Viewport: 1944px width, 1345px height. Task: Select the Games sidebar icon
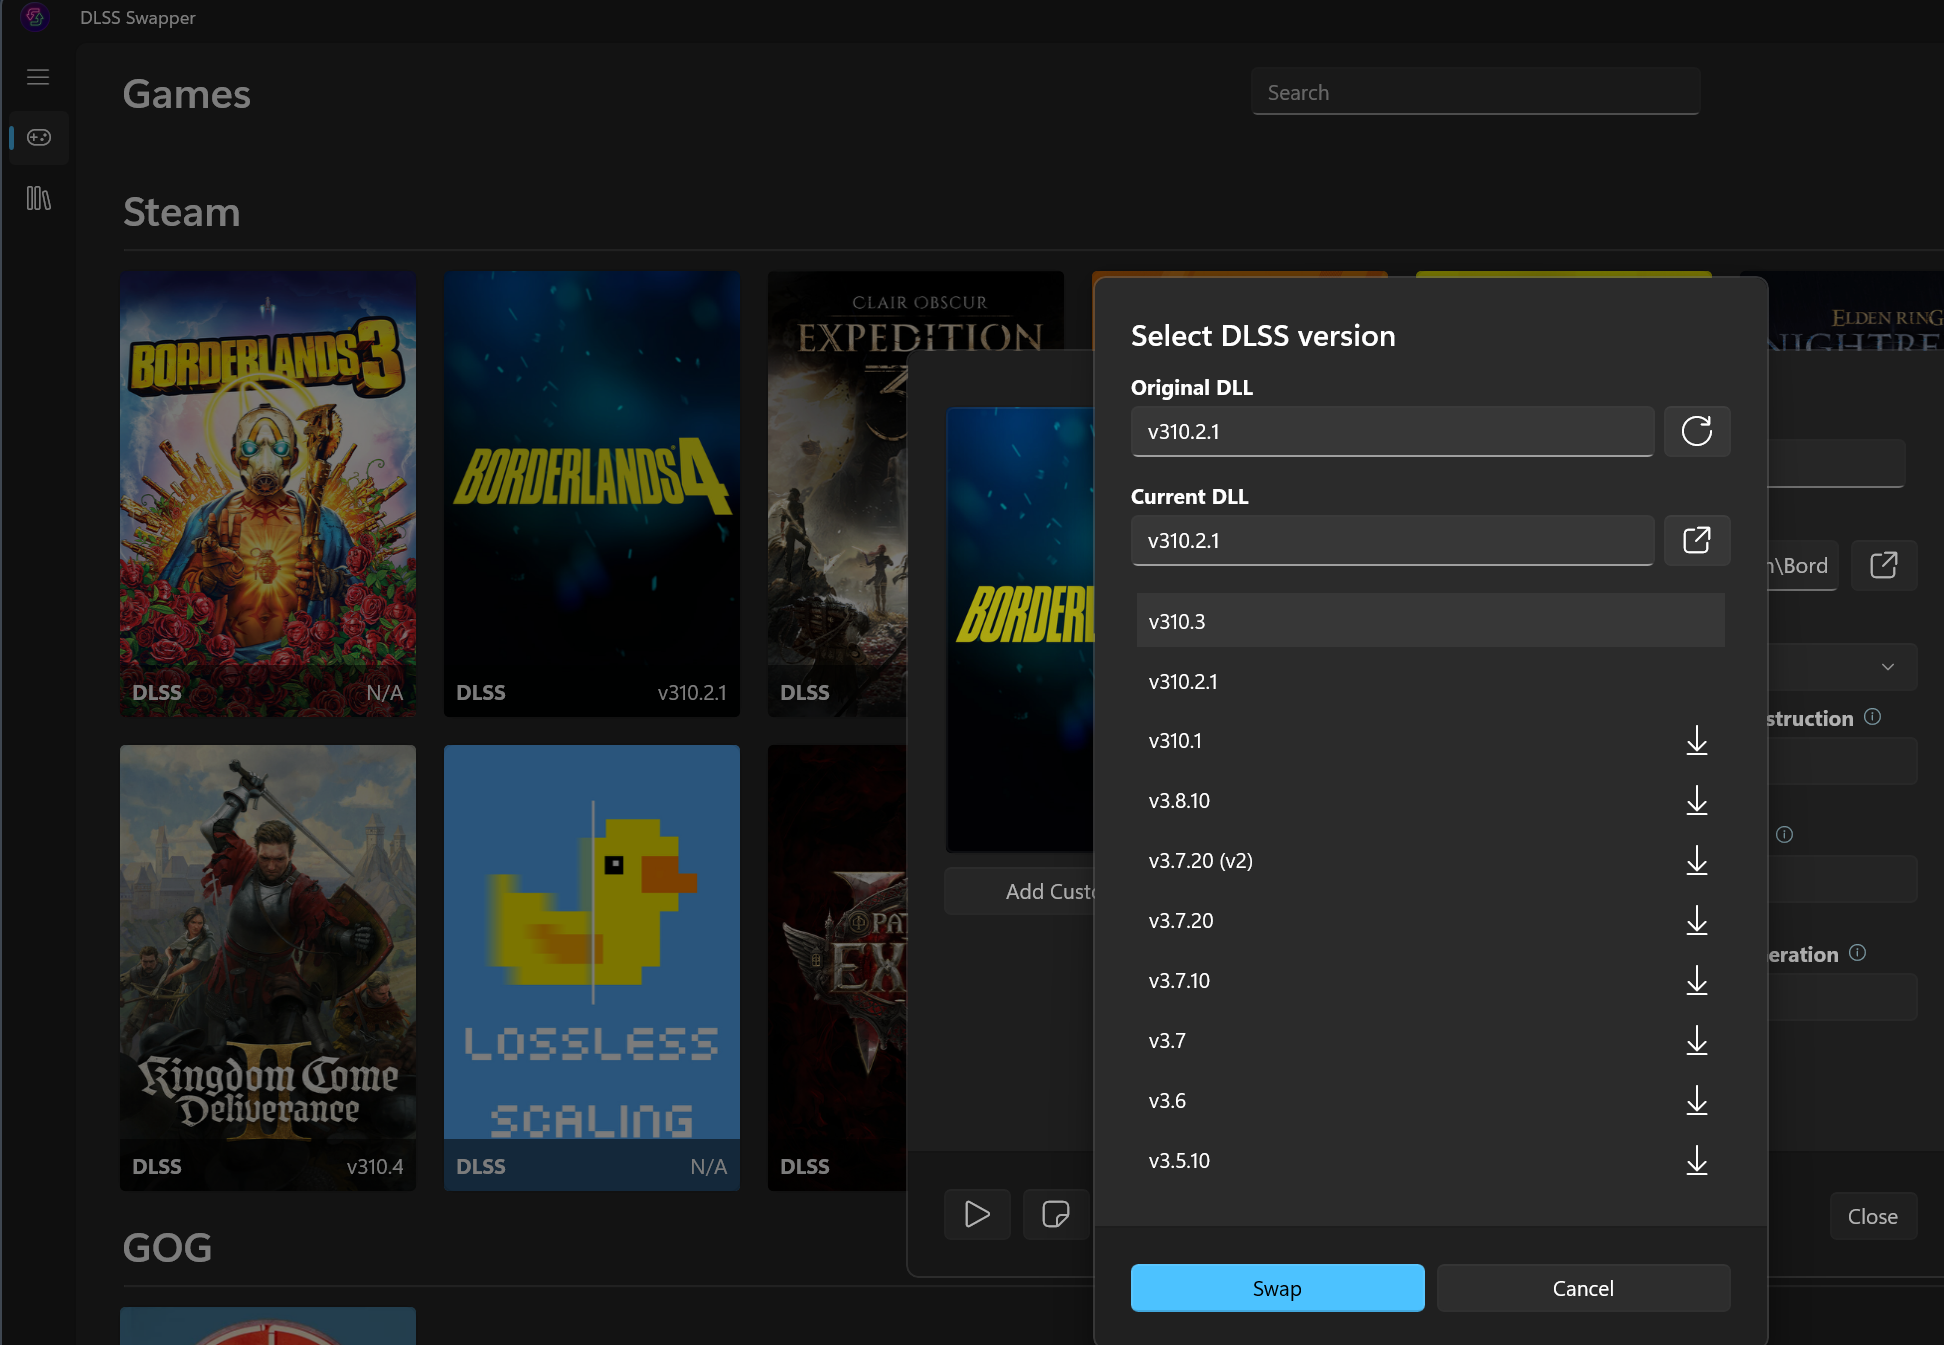(x=38, y=137)
